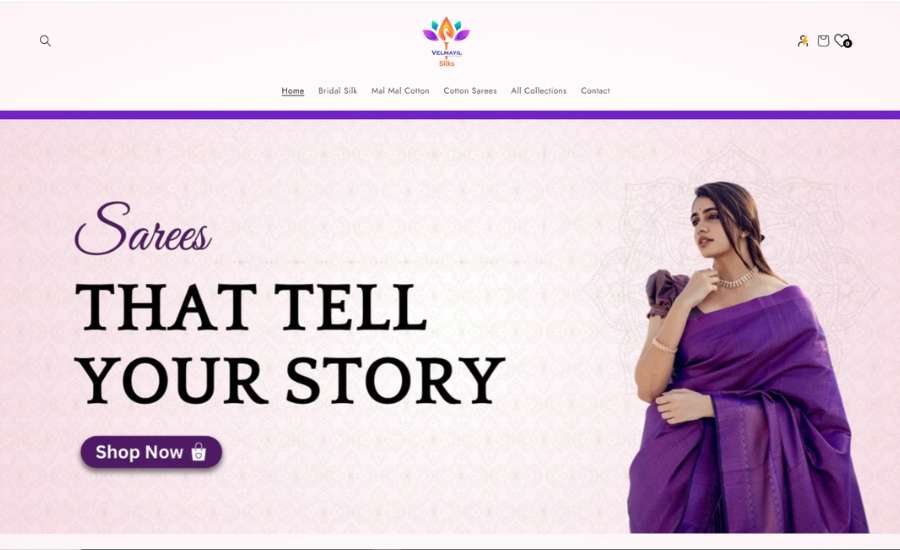Click the Velmayil Silks logo text
Image resolution: width=900 pixels, height=550 pixels.
(x=447, y=58)
